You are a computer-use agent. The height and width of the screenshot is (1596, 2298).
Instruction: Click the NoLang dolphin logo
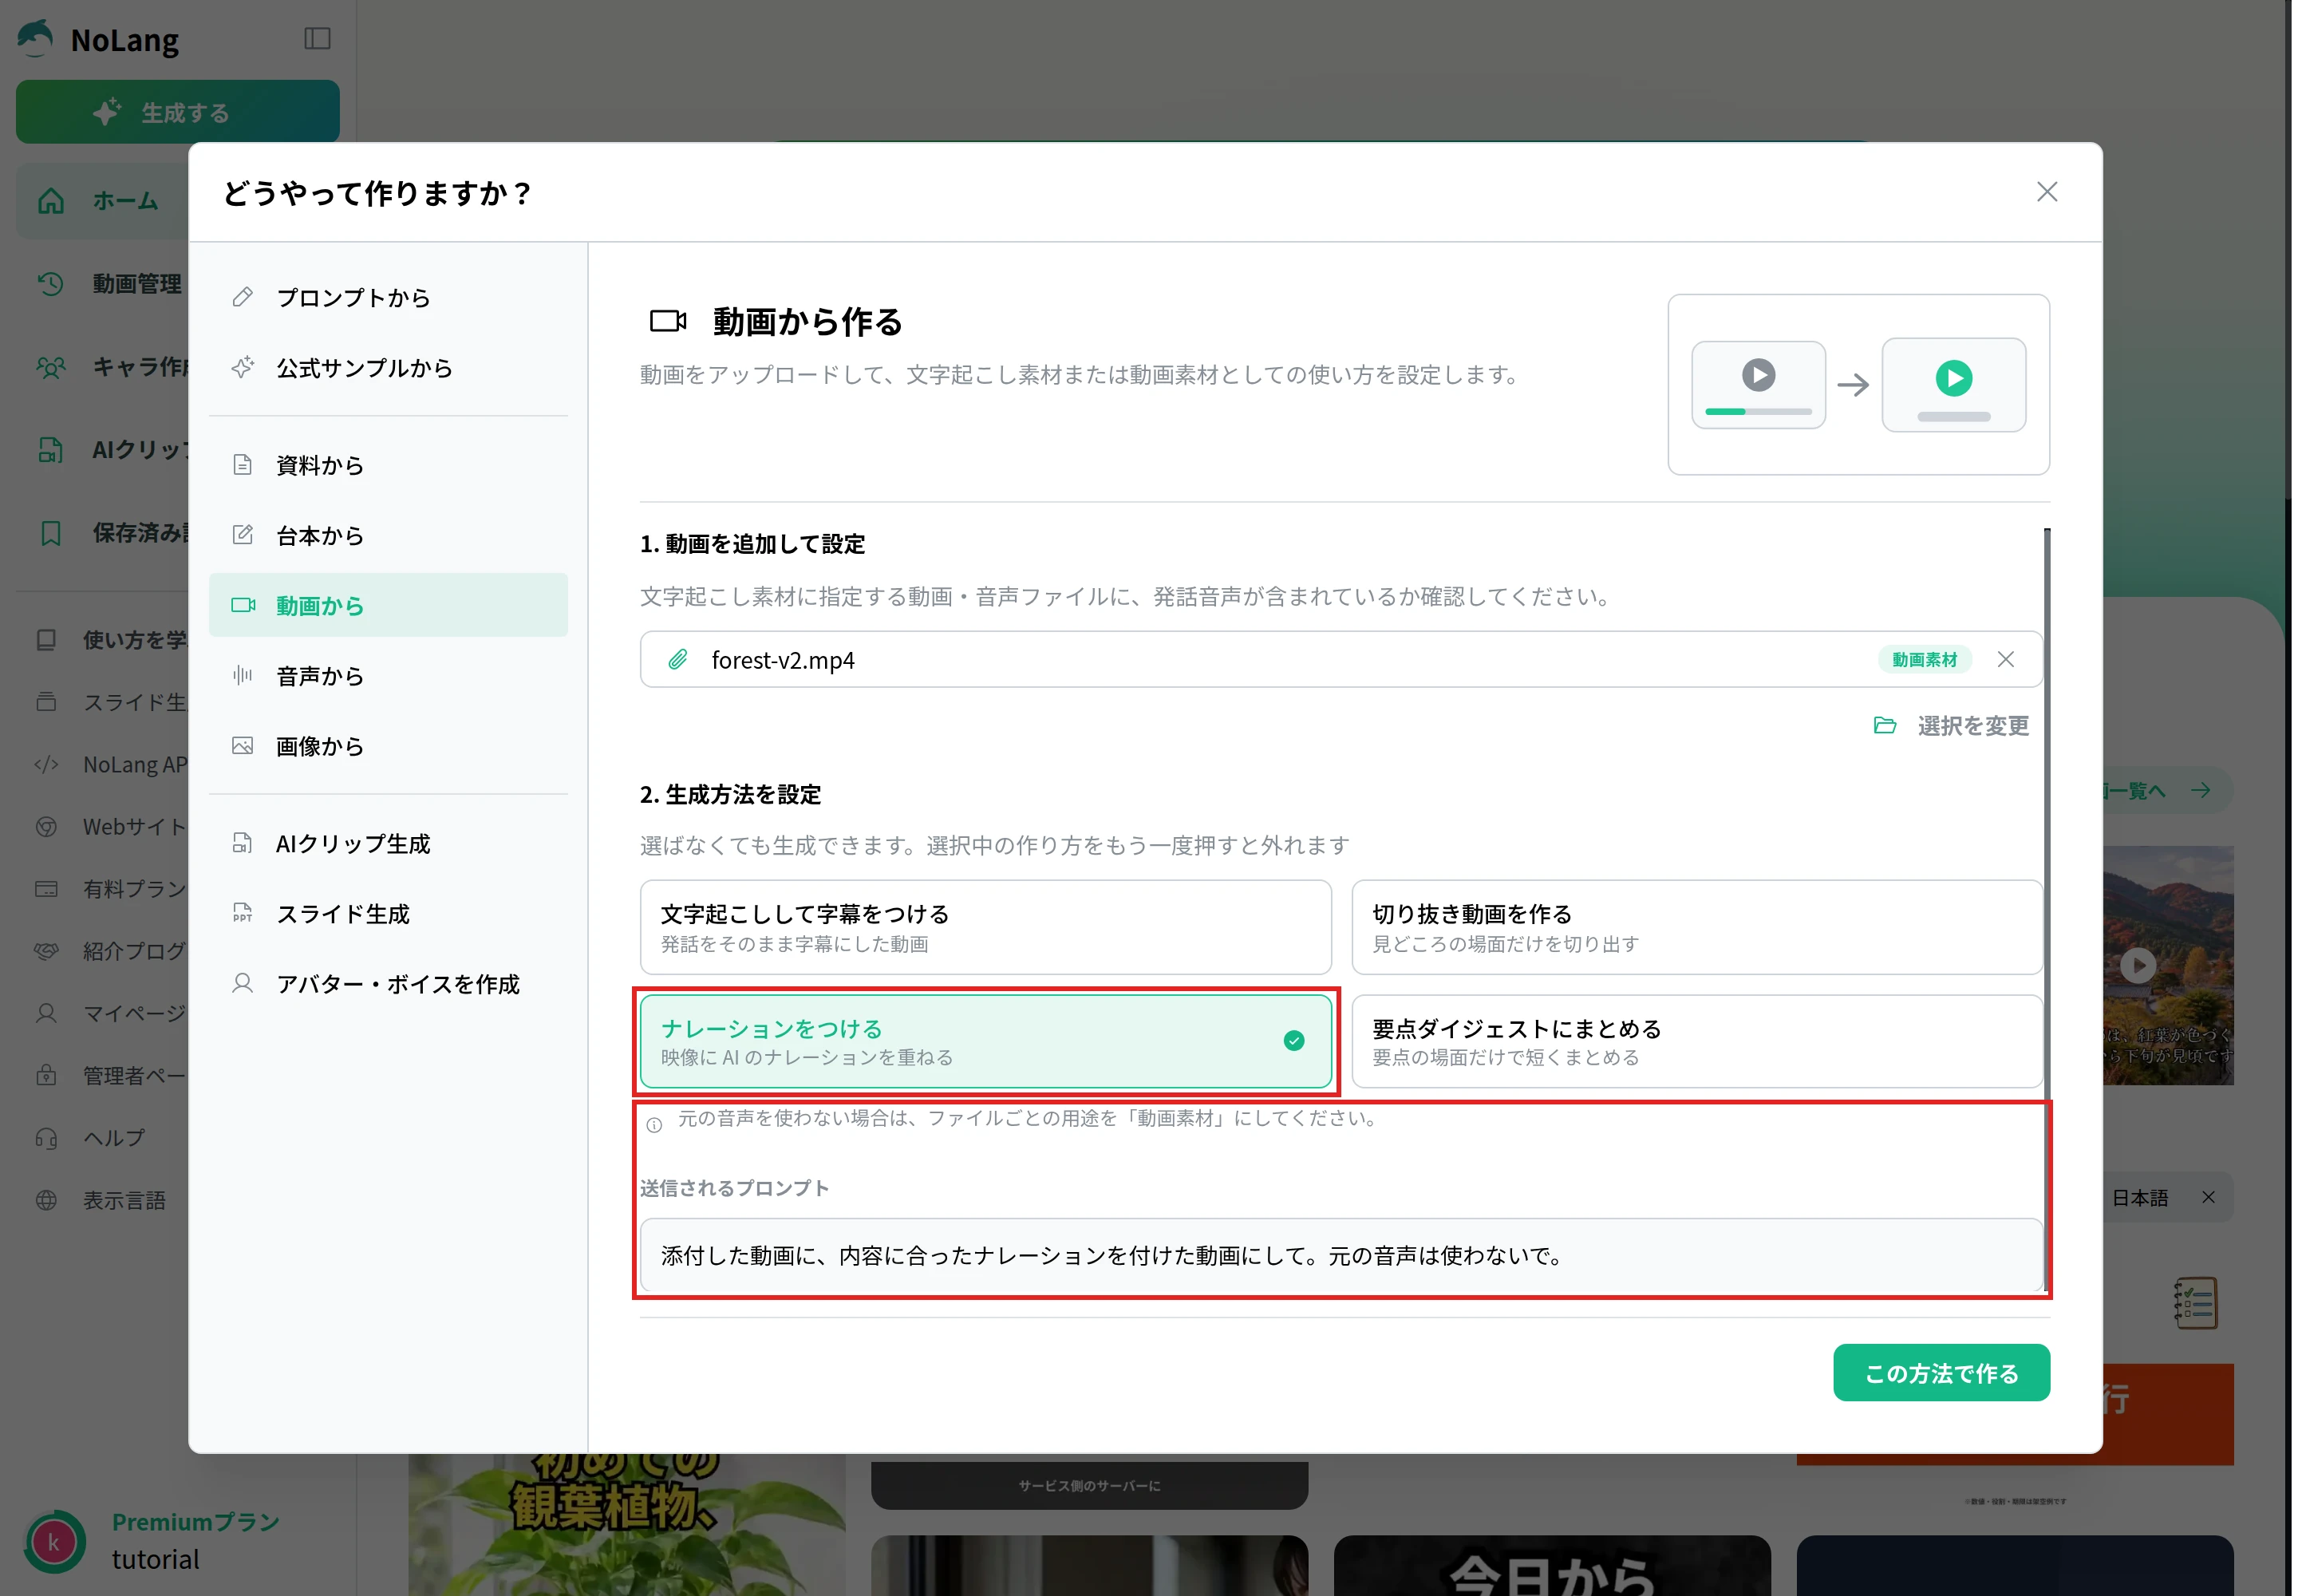[36, 39]
